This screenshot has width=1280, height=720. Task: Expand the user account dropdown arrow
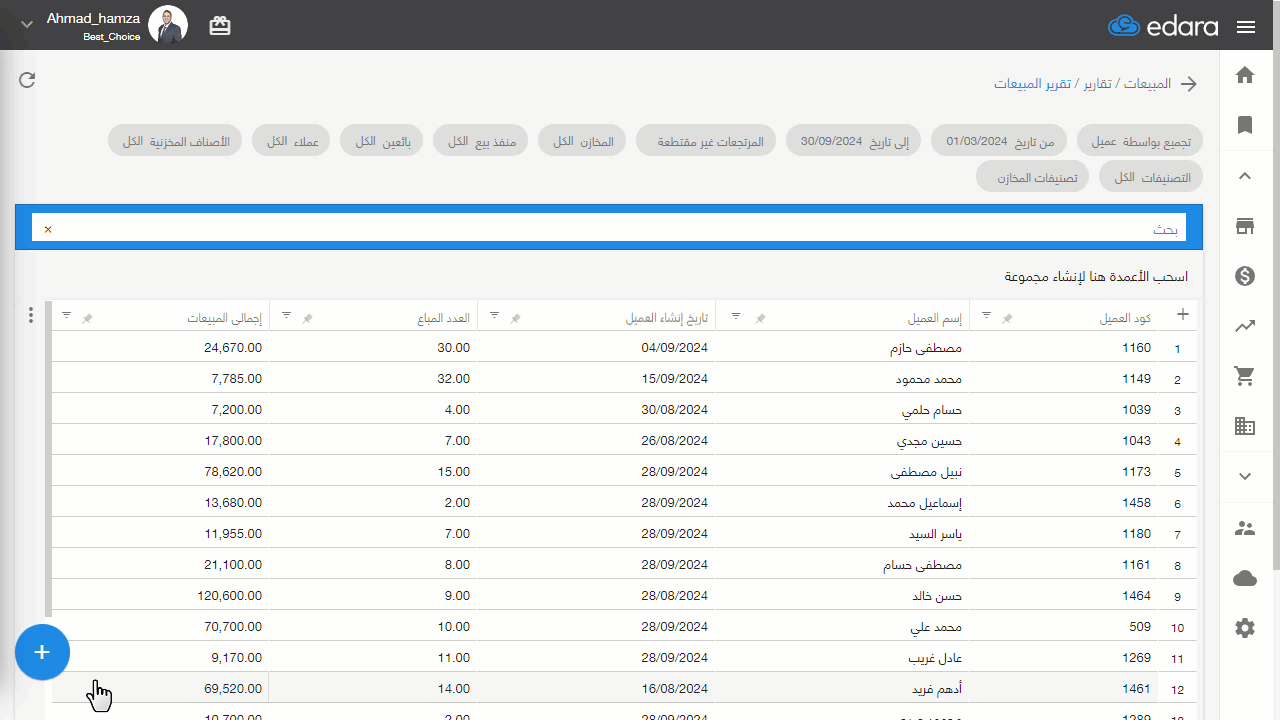coord(27,25)
